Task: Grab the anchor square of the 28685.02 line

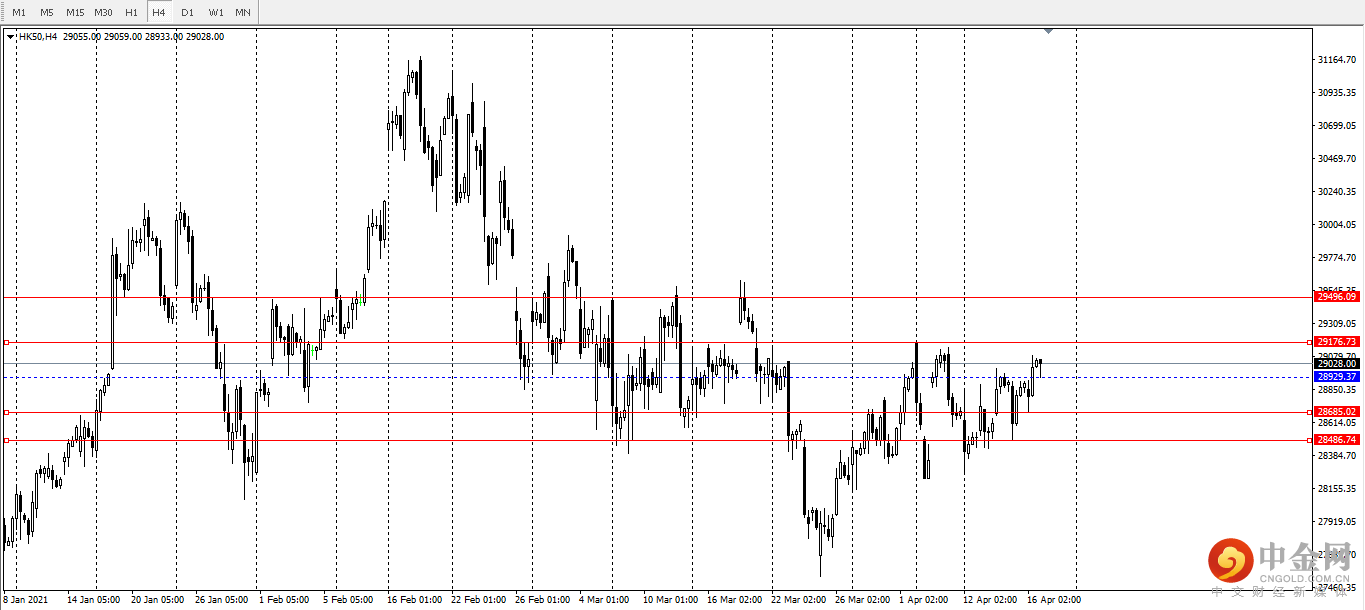Action: click(x=6, y=412)
